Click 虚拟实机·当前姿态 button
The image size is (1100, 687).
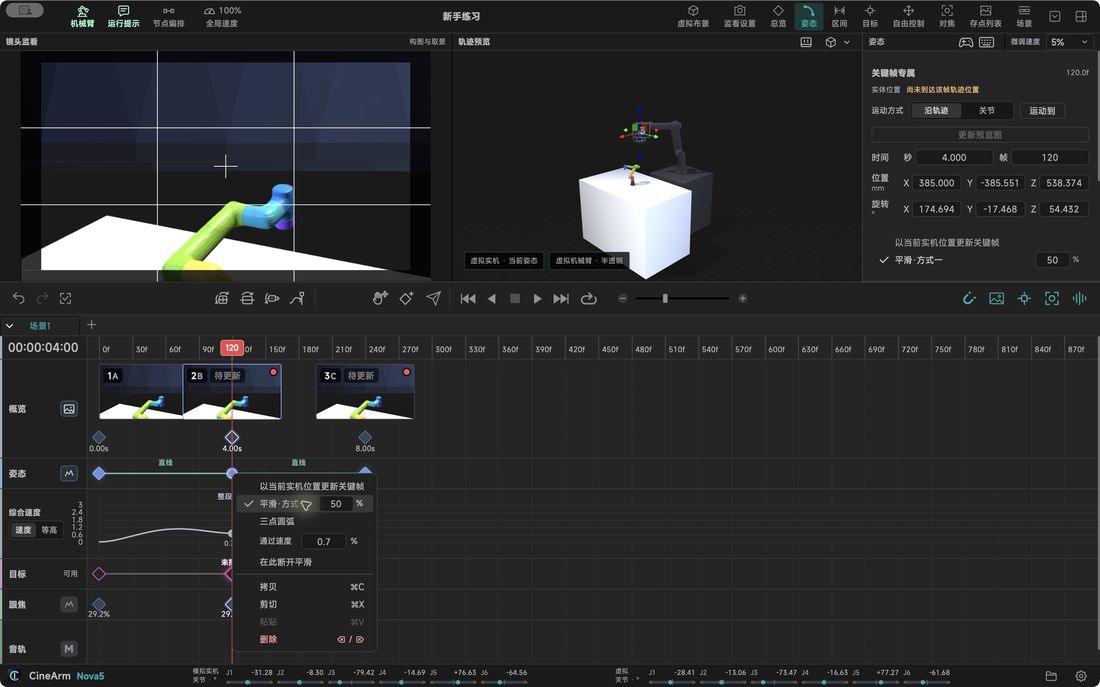[504, 260]
